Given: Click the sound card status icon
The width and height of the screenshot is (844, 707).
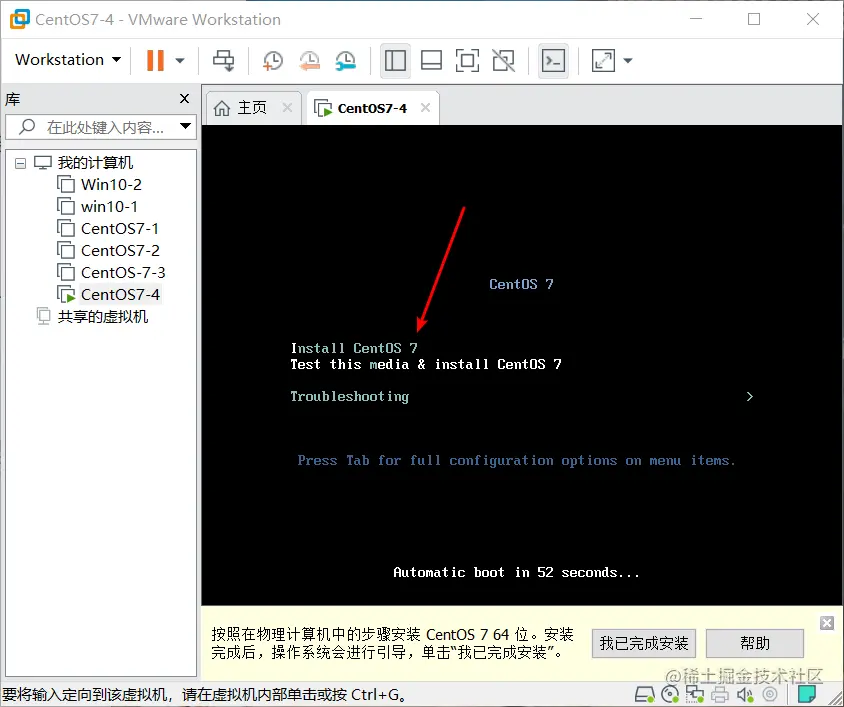Looking at the screenshot, I should (745, 695).
